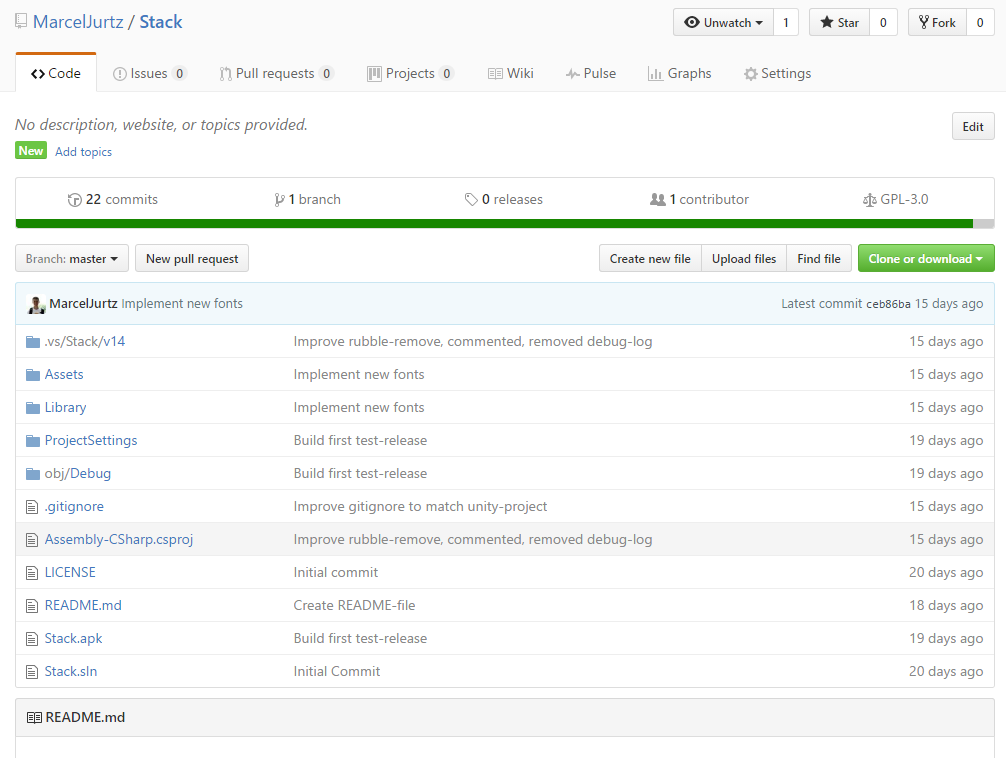Open the Pull requests tab

[277, 73]
